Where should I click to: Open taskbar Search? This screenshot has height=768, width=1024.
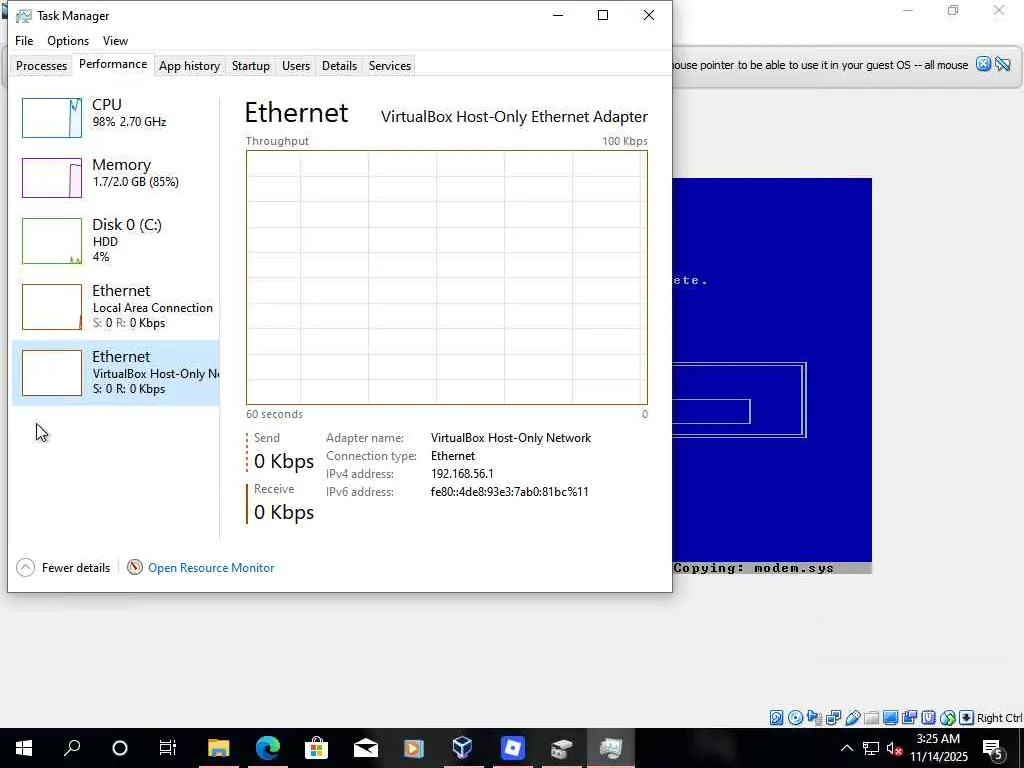click(x=72, y=748)
